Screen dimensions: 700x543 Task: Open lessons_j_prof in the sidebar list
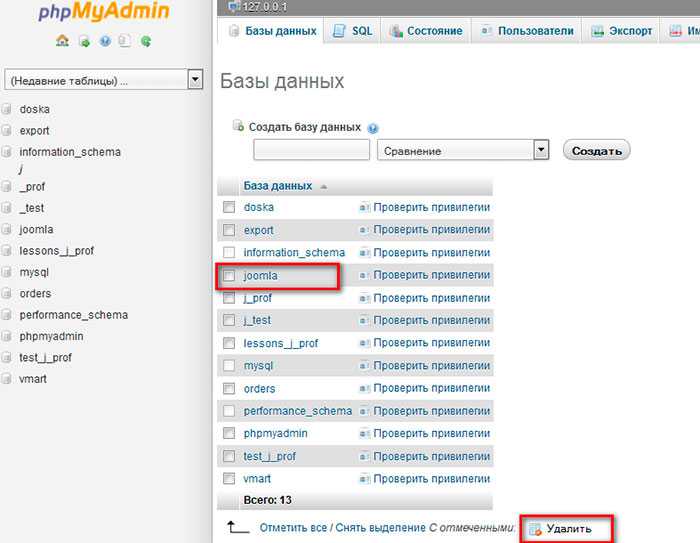point(57,251)
